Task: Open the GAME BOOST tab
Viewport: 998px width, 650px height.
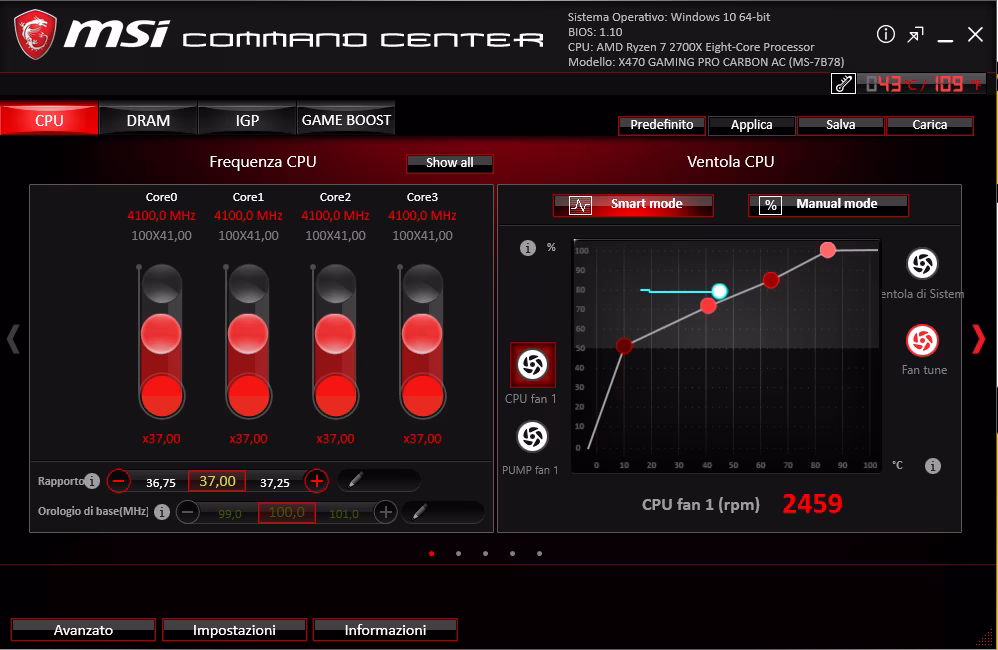Action: click(x=346, y=119)
